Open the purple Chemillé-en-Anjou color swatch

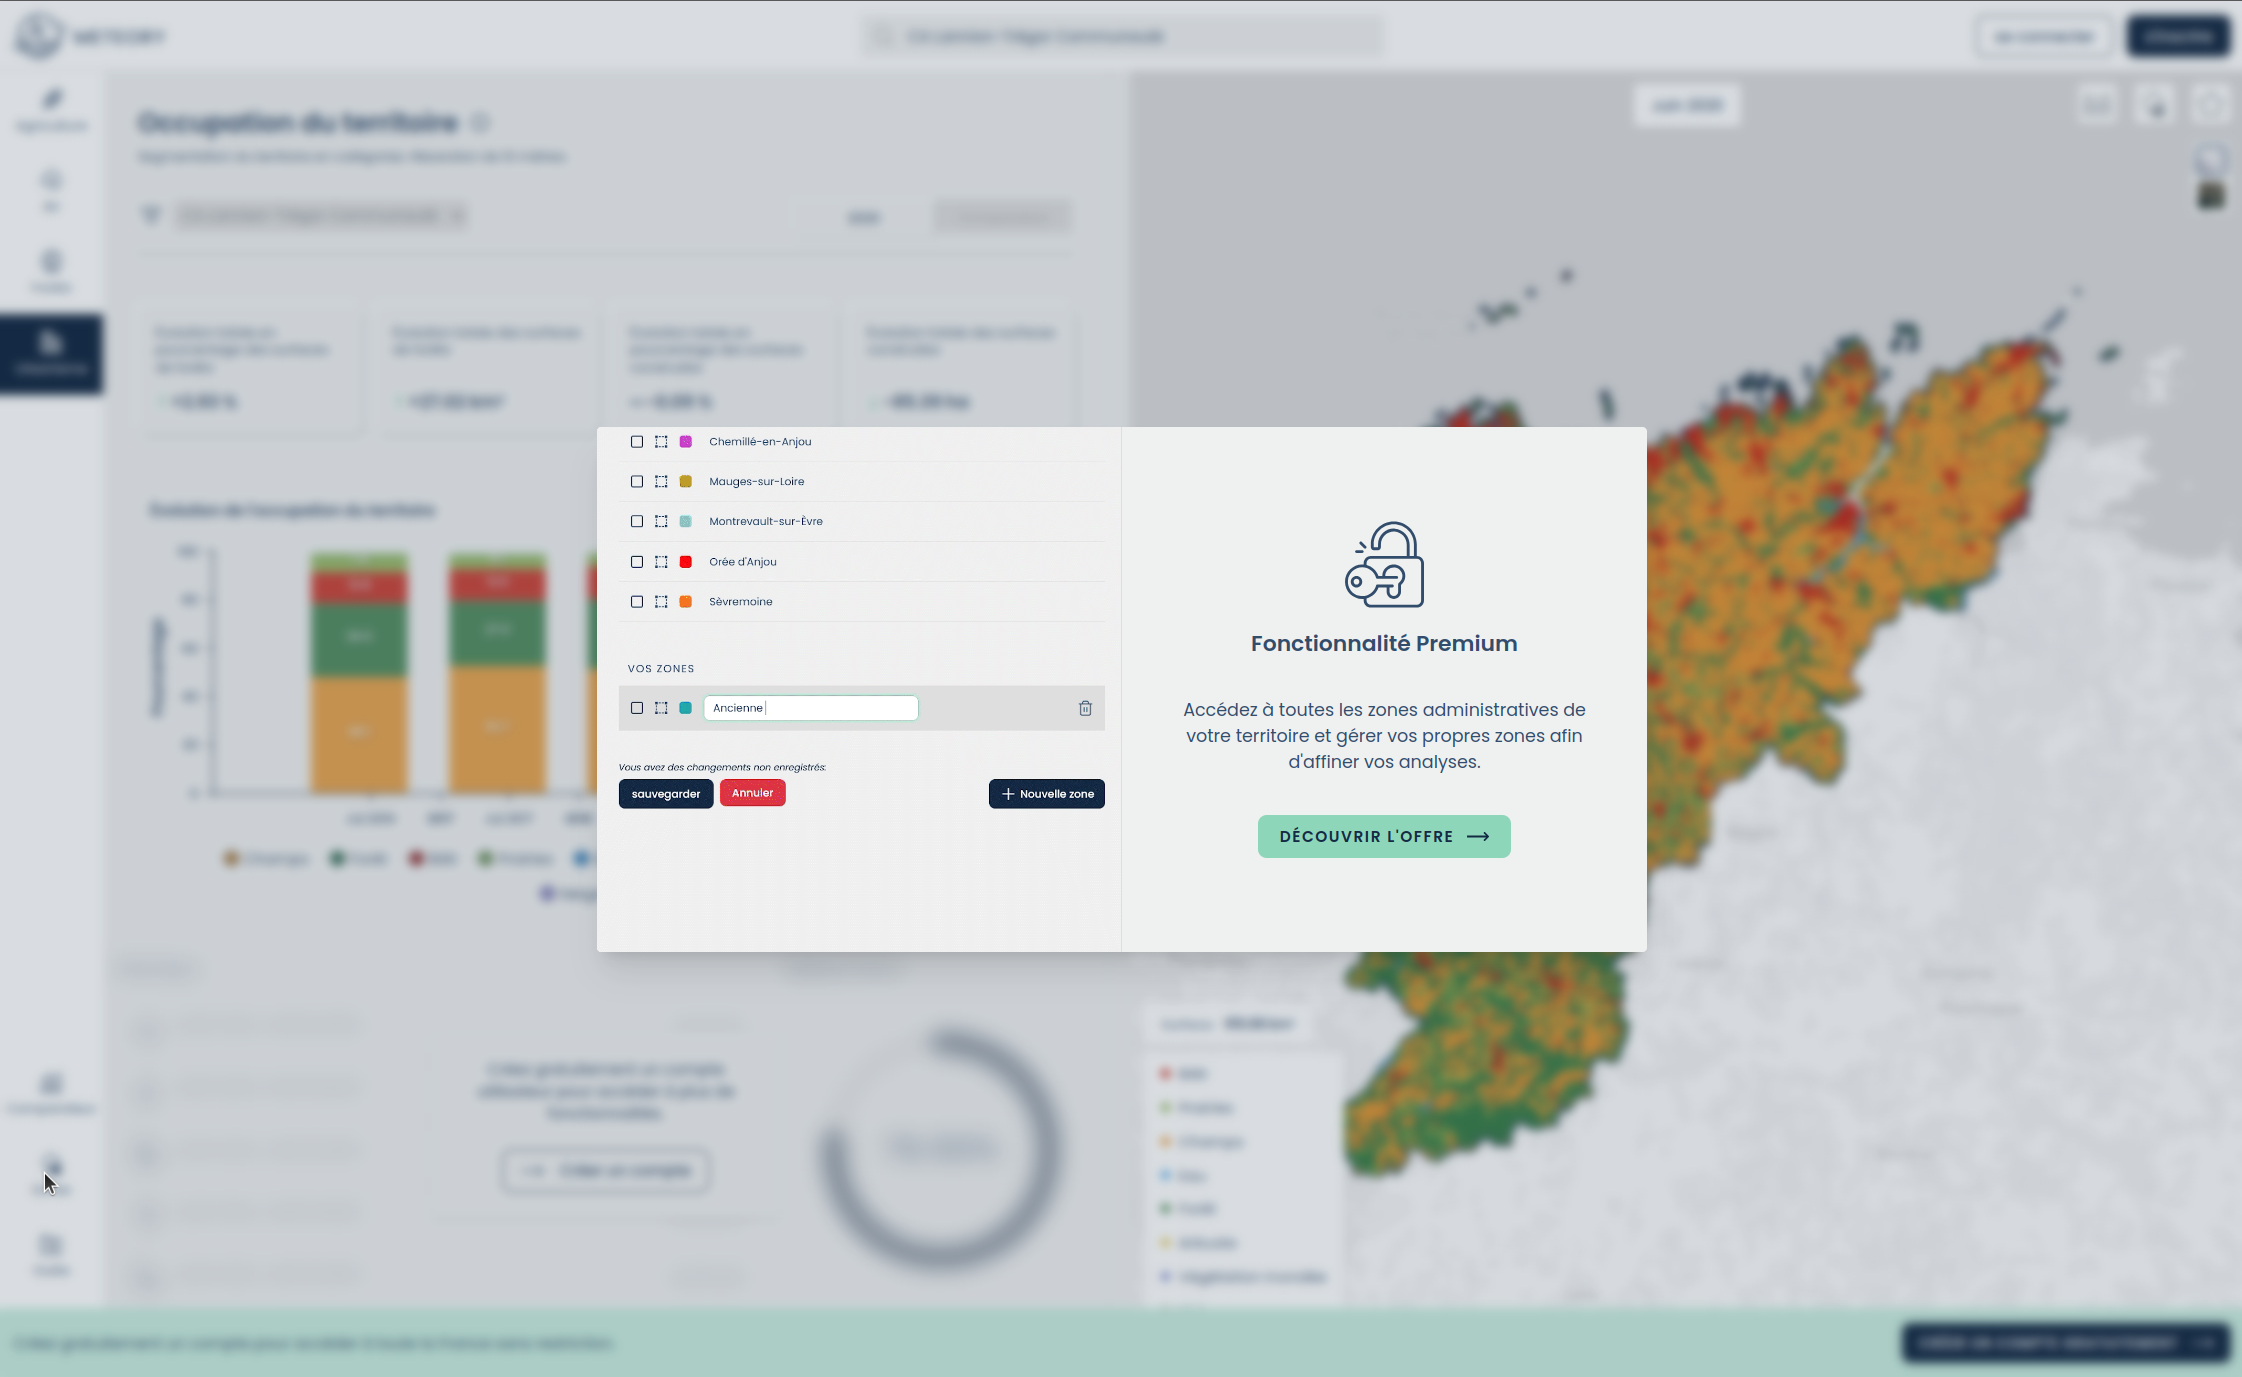[x=686, y=442]
